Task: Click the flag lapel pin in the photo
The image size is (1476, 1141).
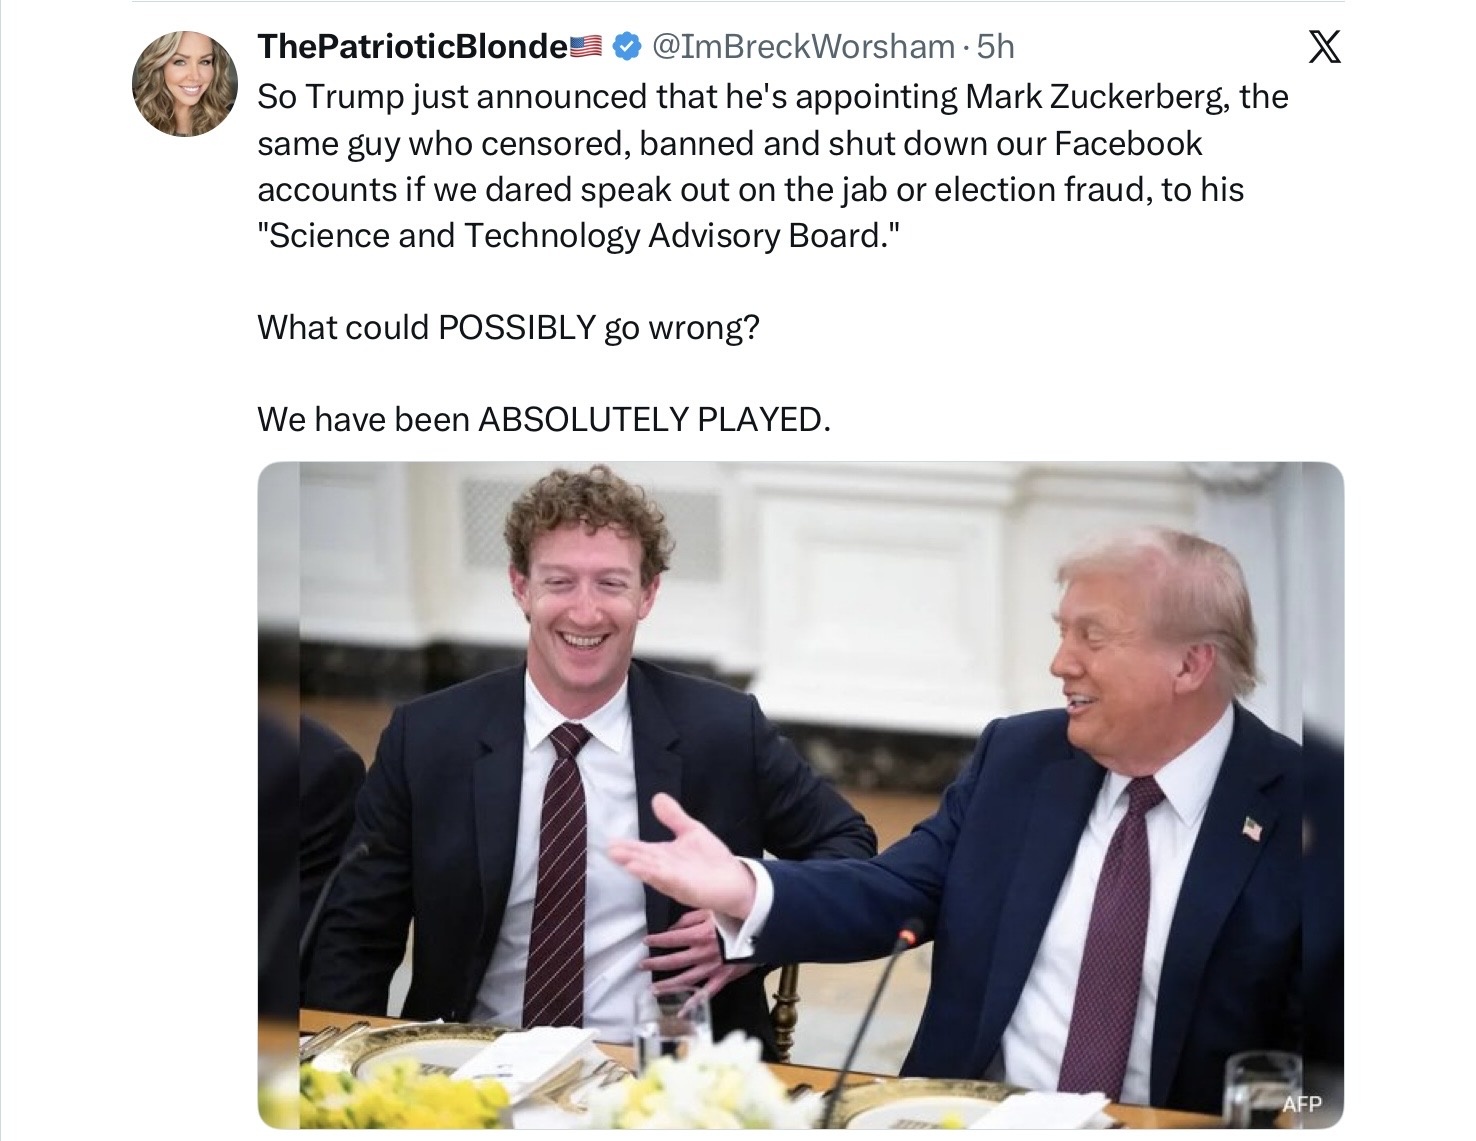Action: (x=1251, y=828)
